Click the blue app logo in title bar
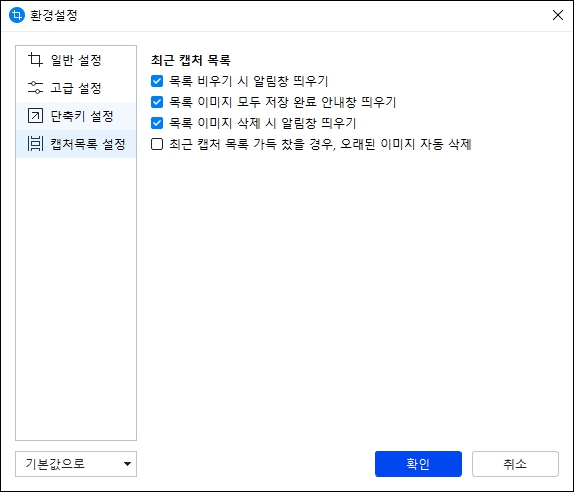 (16, 15)
